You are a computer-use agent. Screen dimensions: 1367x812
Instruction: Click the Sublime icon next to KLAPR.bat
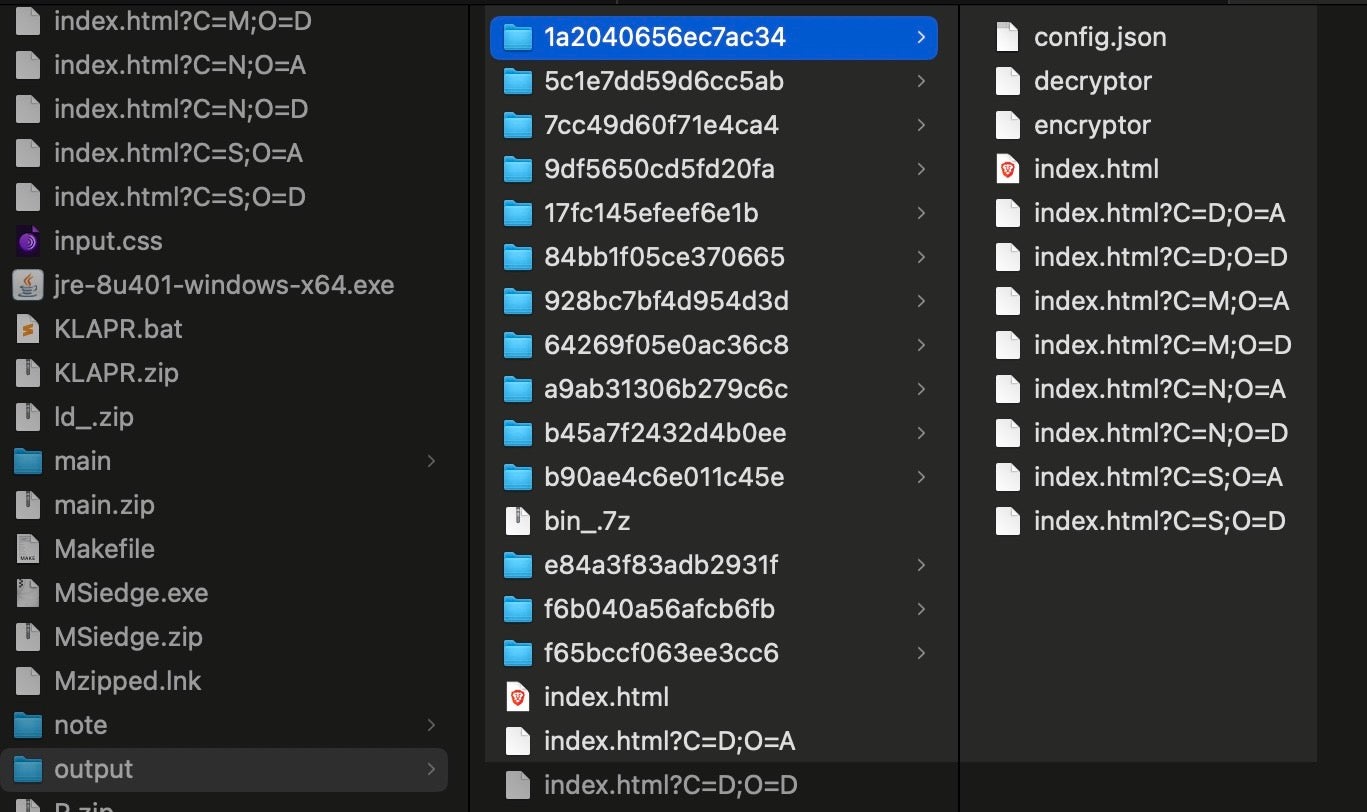point(28,329)
